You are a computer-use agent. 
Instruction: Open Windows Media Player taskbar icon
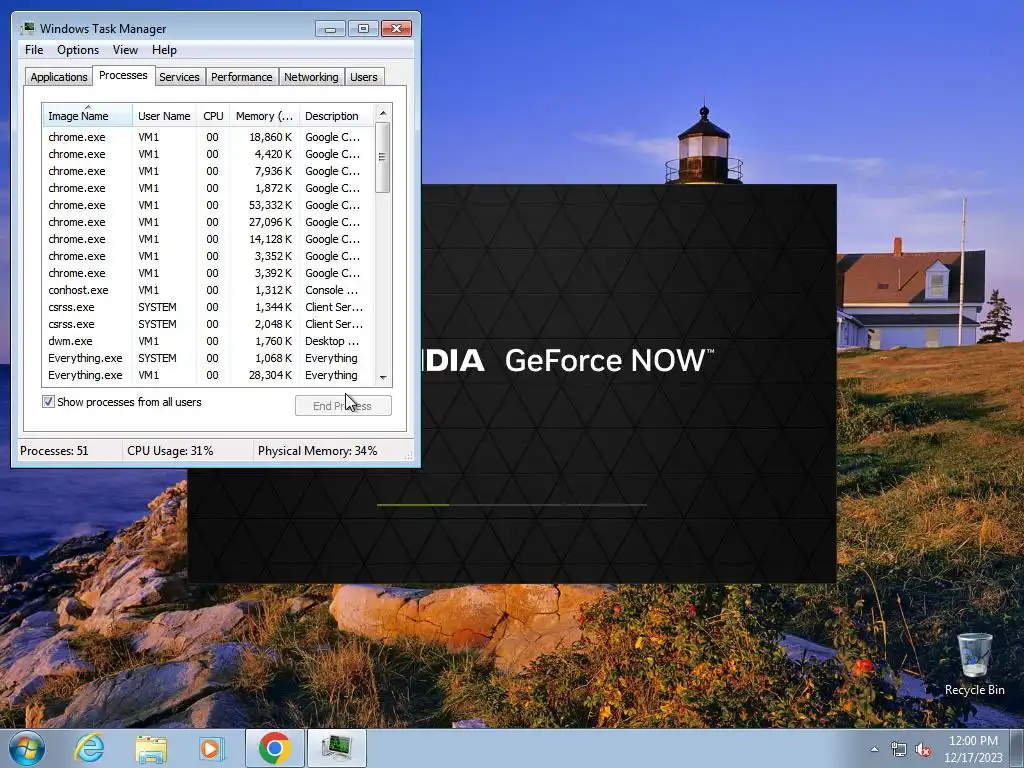211,748
